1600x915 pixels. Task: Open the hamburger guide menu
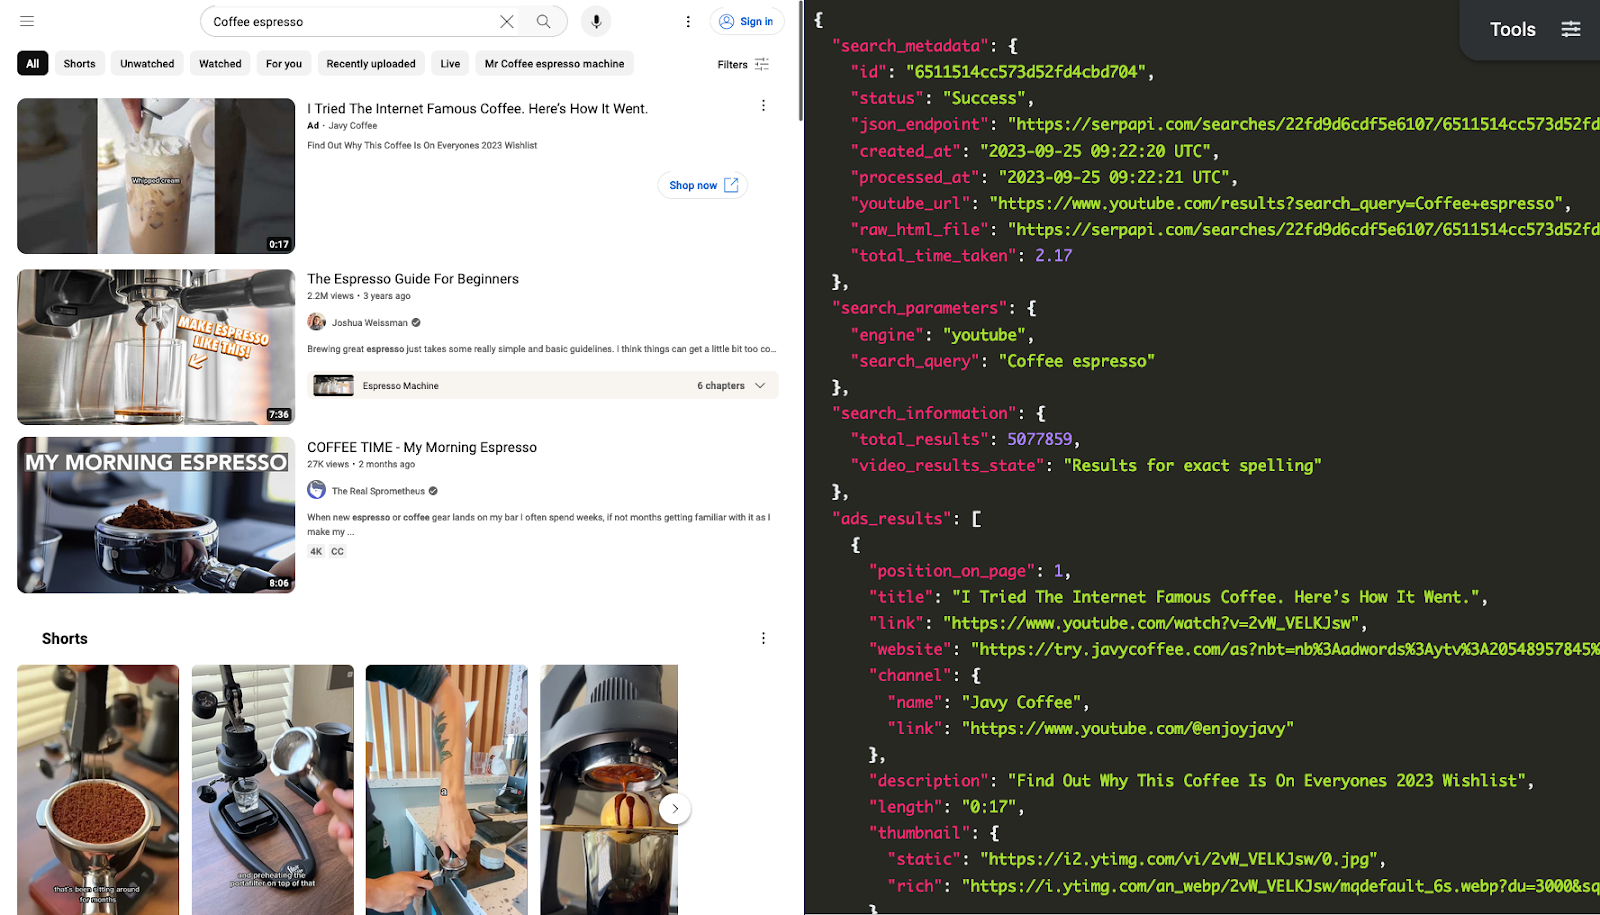27,21
